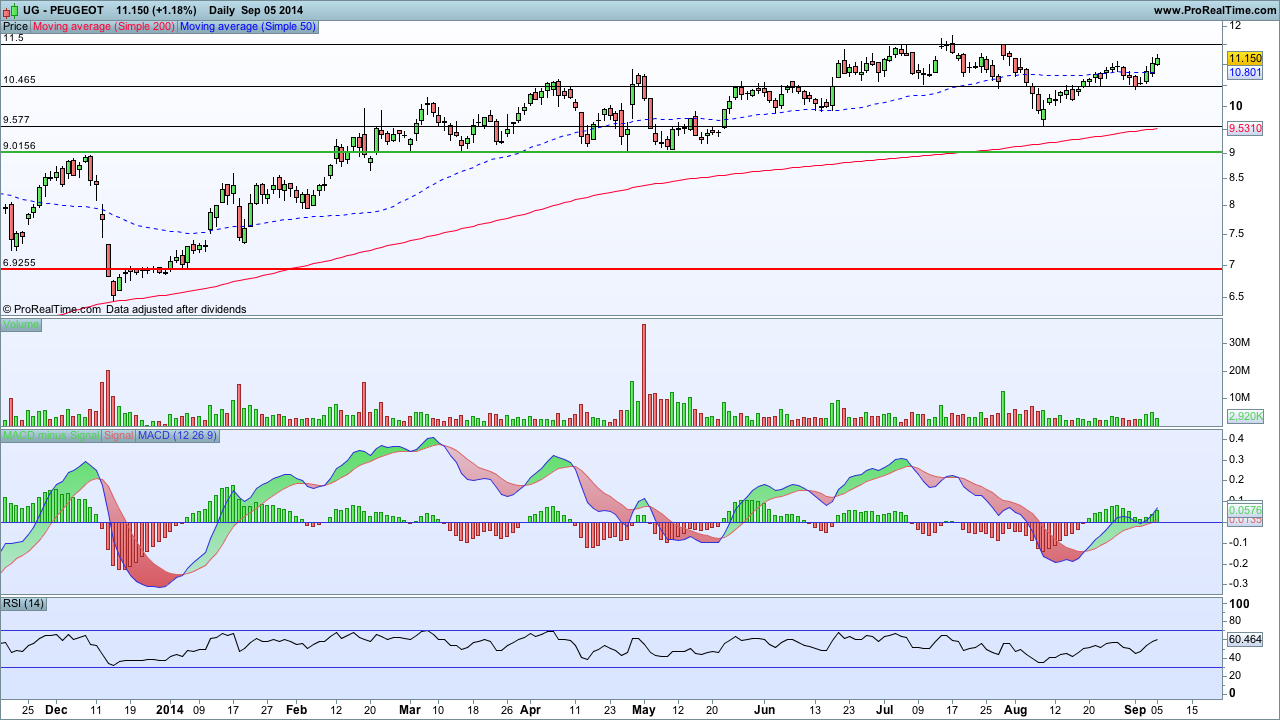Click the "6.5" price axis label
This screenshot has width=1280, height=720.
coord(1236,296)
